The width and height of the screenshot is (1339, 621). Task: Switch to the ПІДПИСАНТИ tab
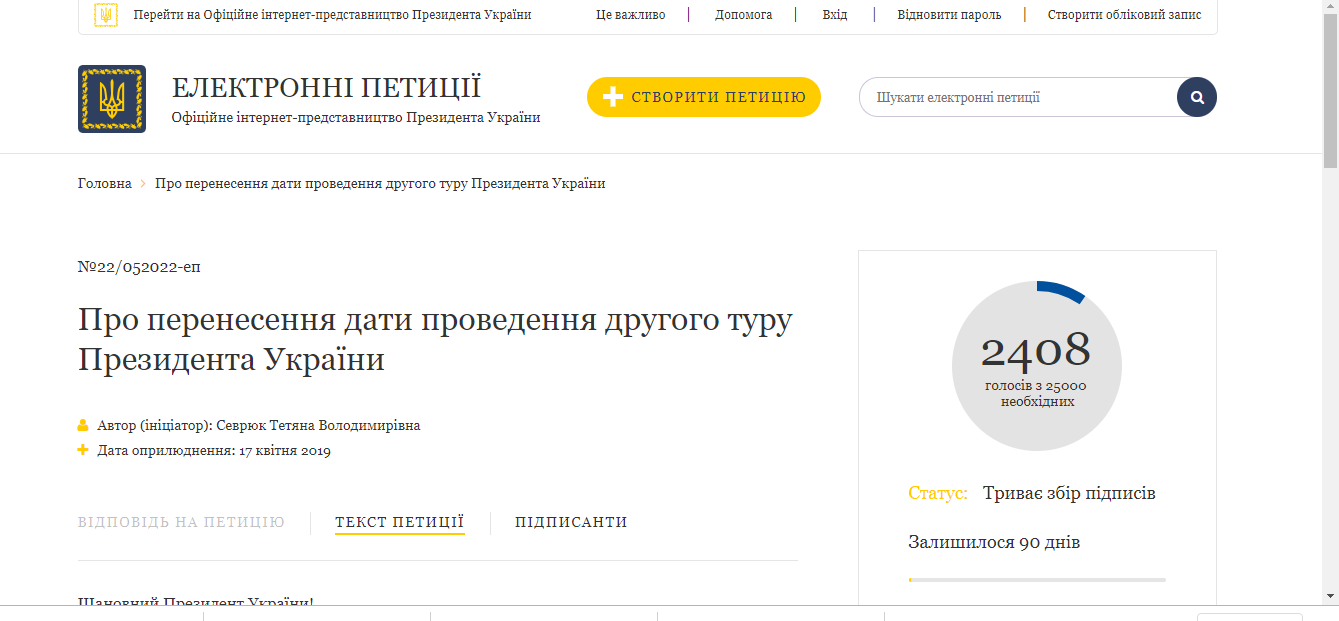point(570,521)
